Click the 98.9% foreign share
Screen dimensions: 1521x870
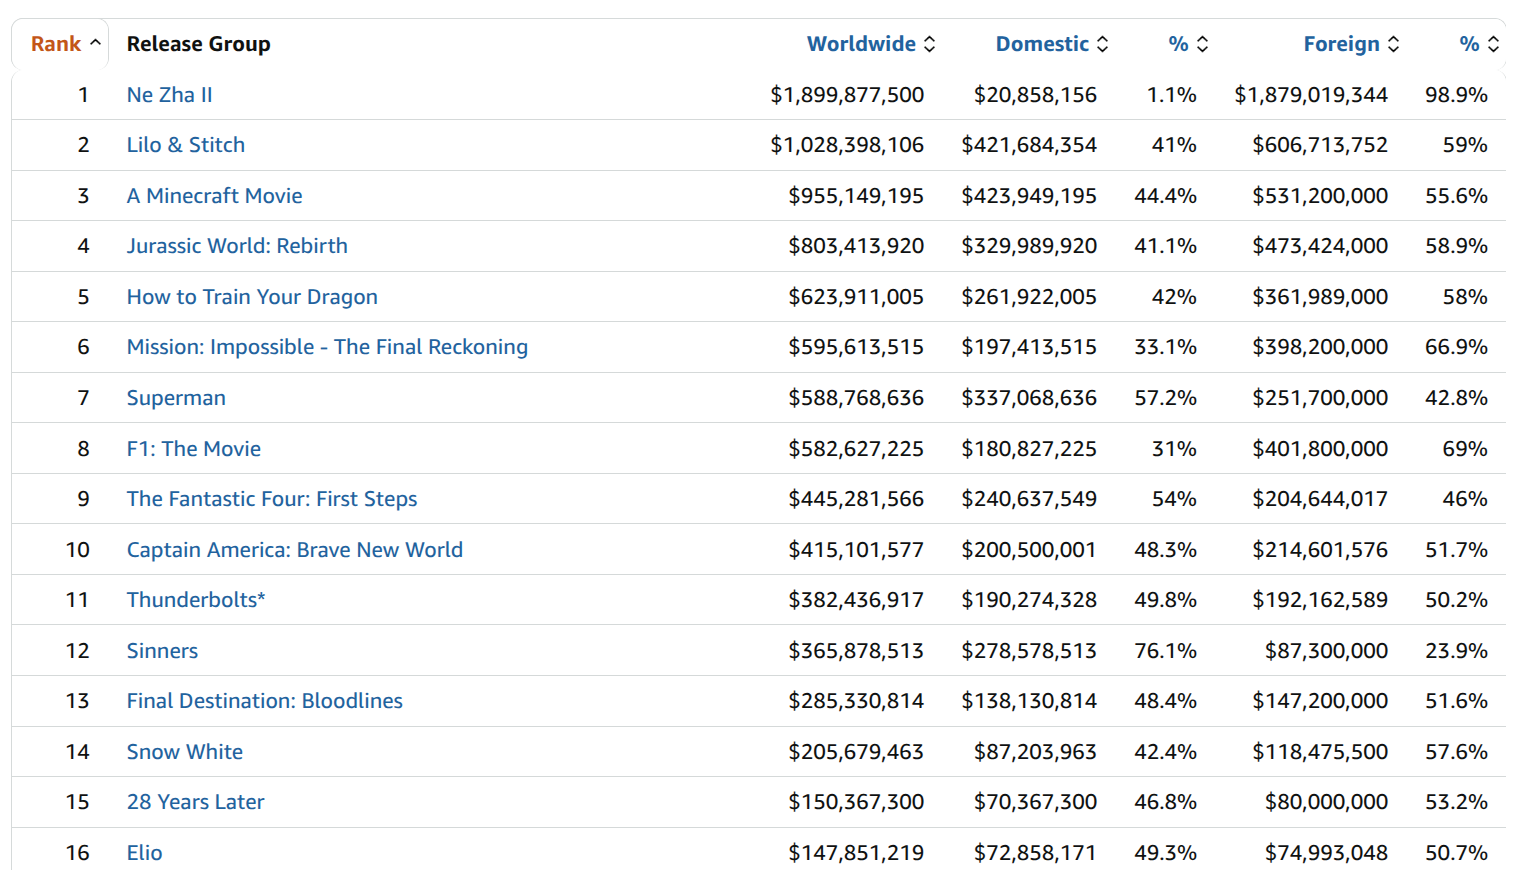[1457, 95]
